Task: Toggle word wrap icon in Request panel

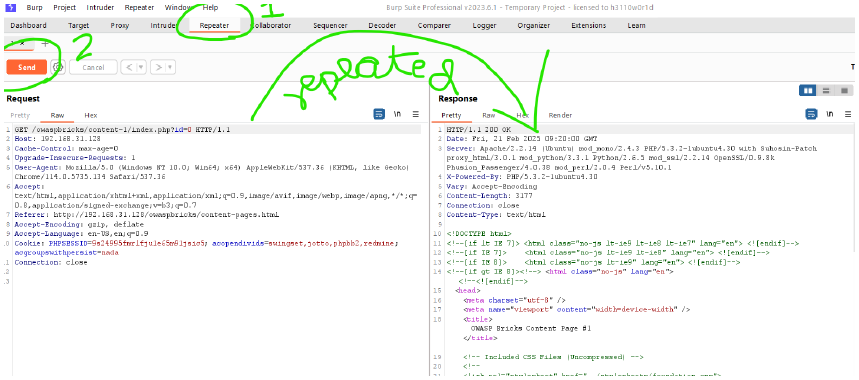Action: [x=379, y=114]
